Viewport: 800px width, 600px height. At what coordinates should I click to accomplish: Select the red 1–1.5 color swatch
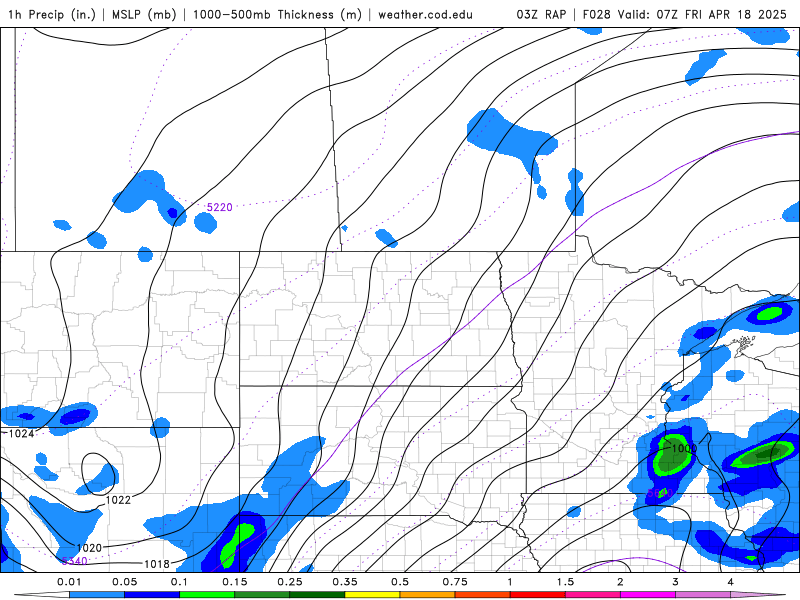click(538, 595)
